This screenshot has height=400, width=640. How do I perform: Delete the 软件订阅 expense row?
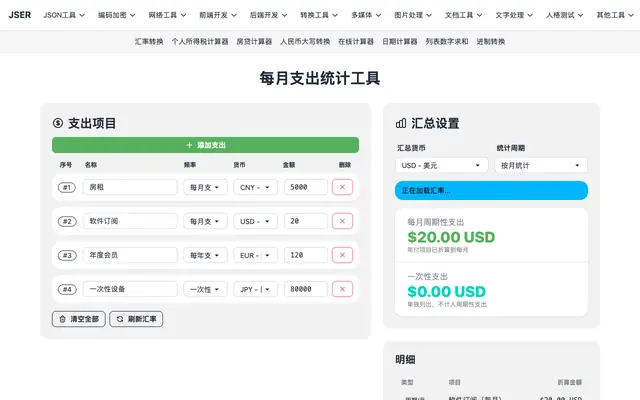point(342,221)
